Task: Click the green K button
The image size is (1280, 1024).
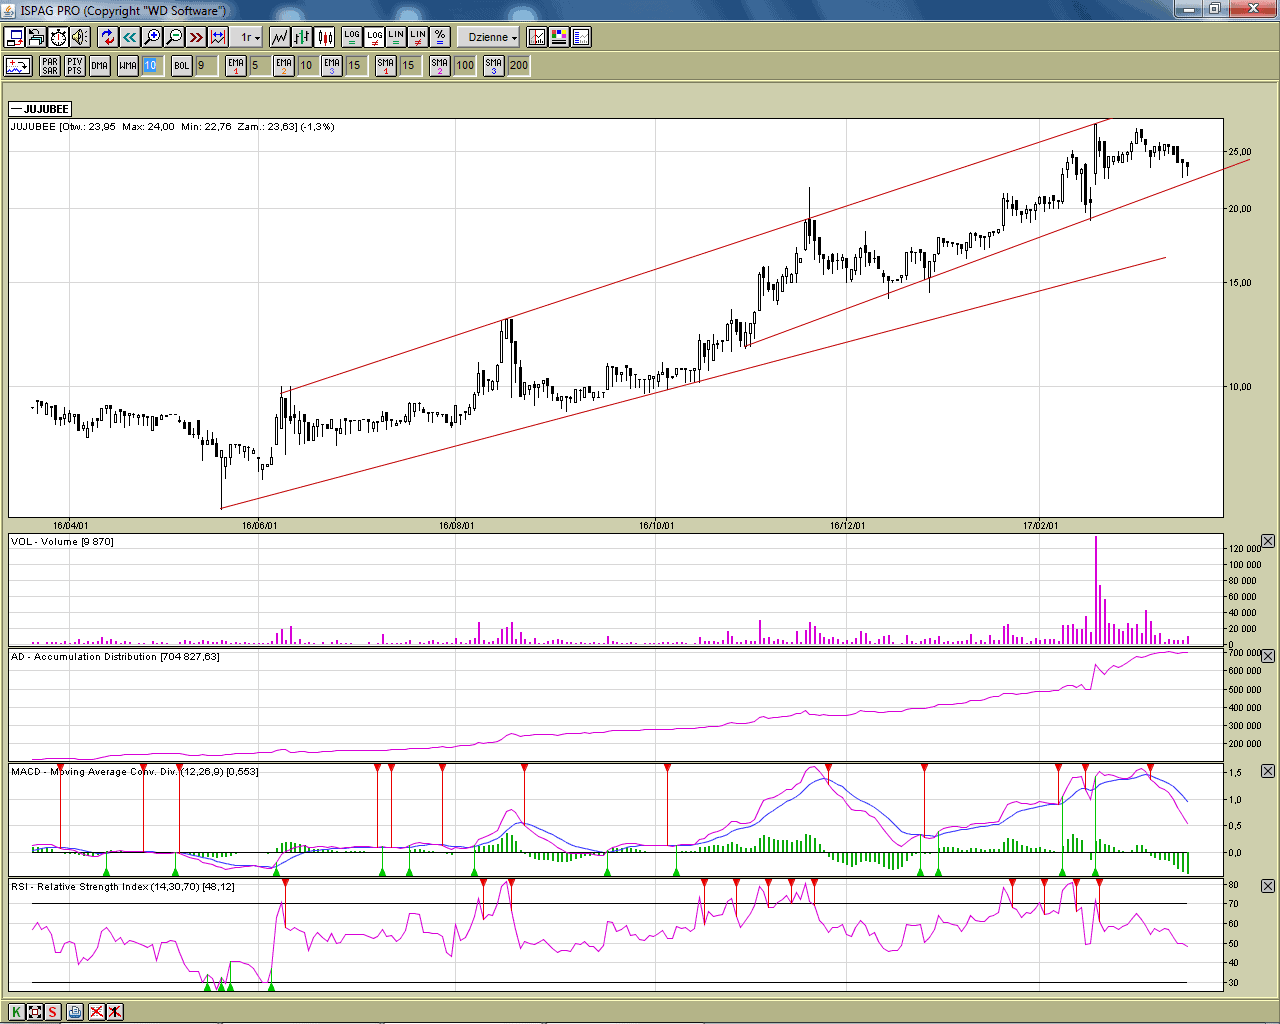Action: point(17,1012)
